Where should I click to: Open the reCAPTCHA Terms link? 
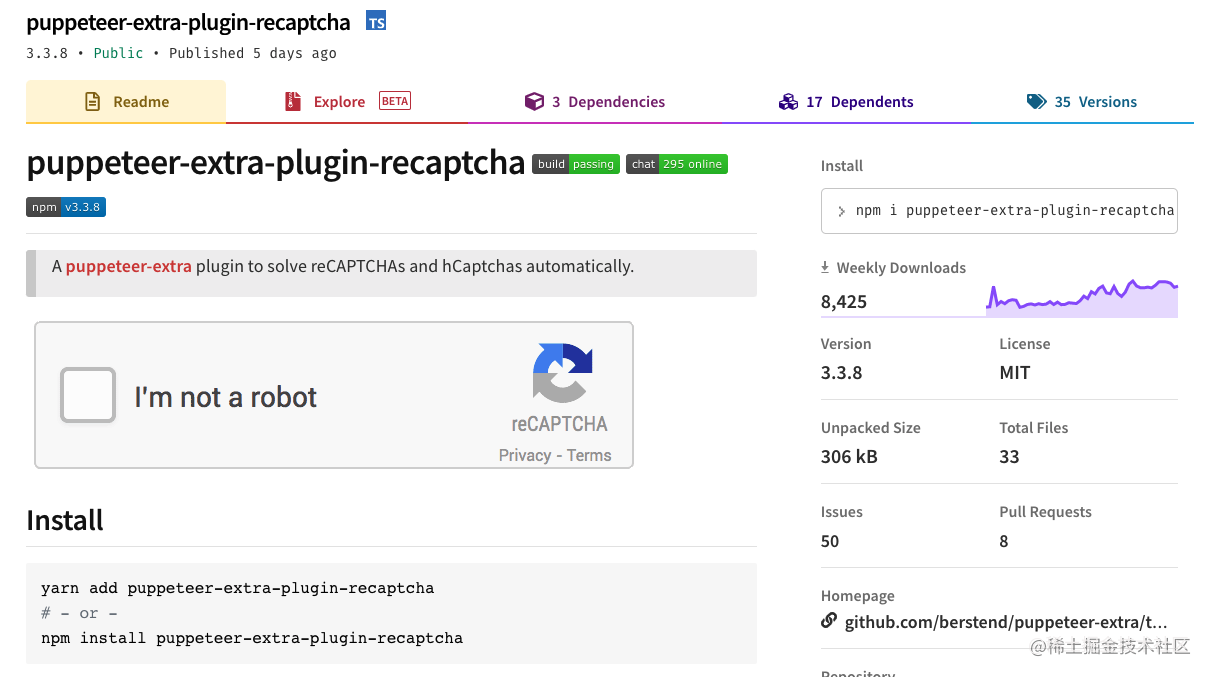(x=589, y=455)
